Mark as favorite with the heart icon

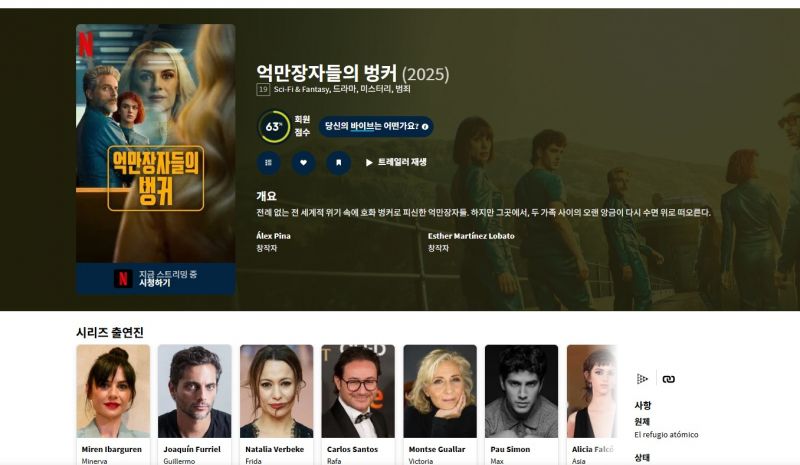(304, 163)
